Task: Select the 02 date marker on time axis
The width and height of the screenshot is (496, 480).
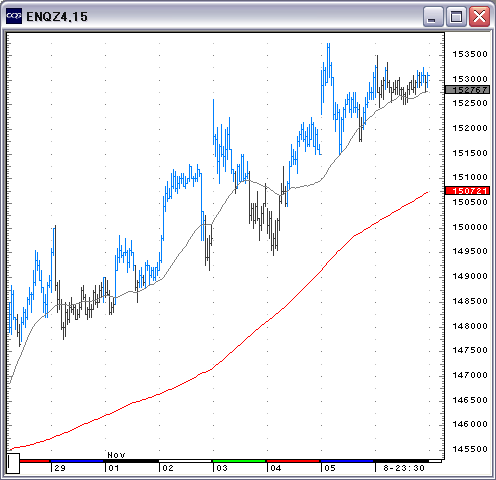Action: pyautogui.click(x=168, y=468)
